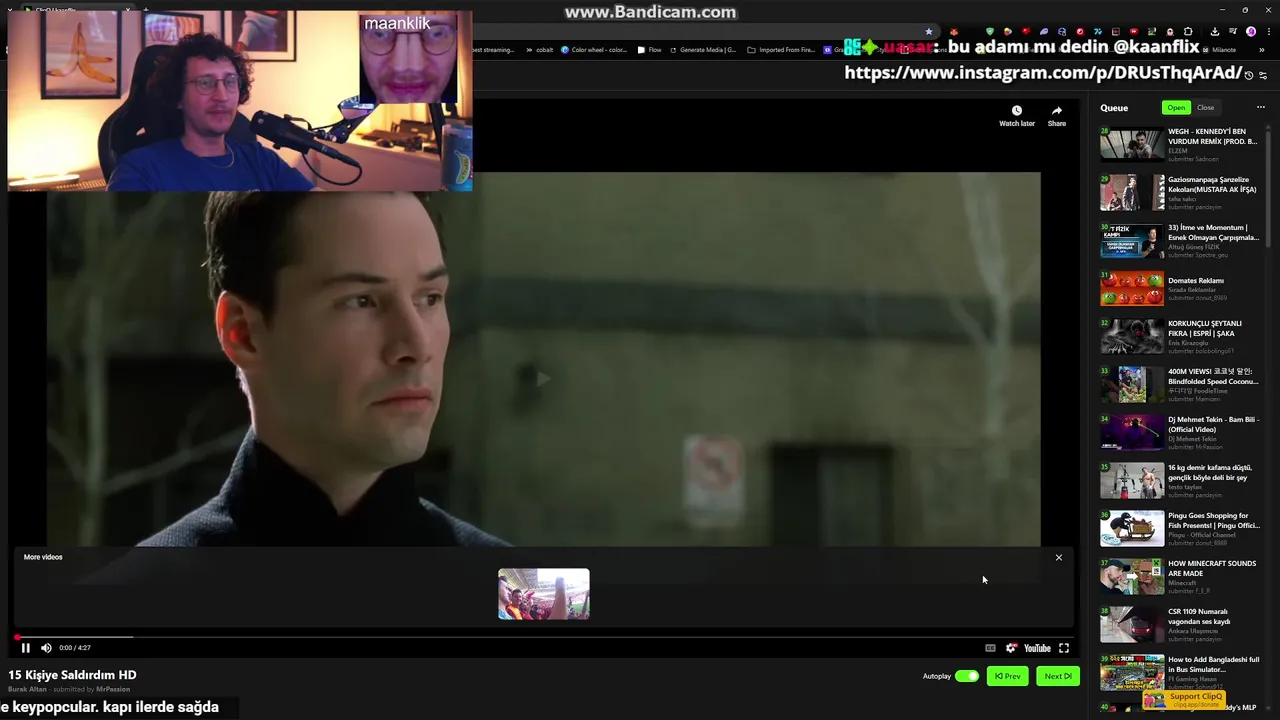The width and height of the screenshot is (1280, 720).
Task: Open the browser Downloads icon
Action: [x=1215, y=32]
